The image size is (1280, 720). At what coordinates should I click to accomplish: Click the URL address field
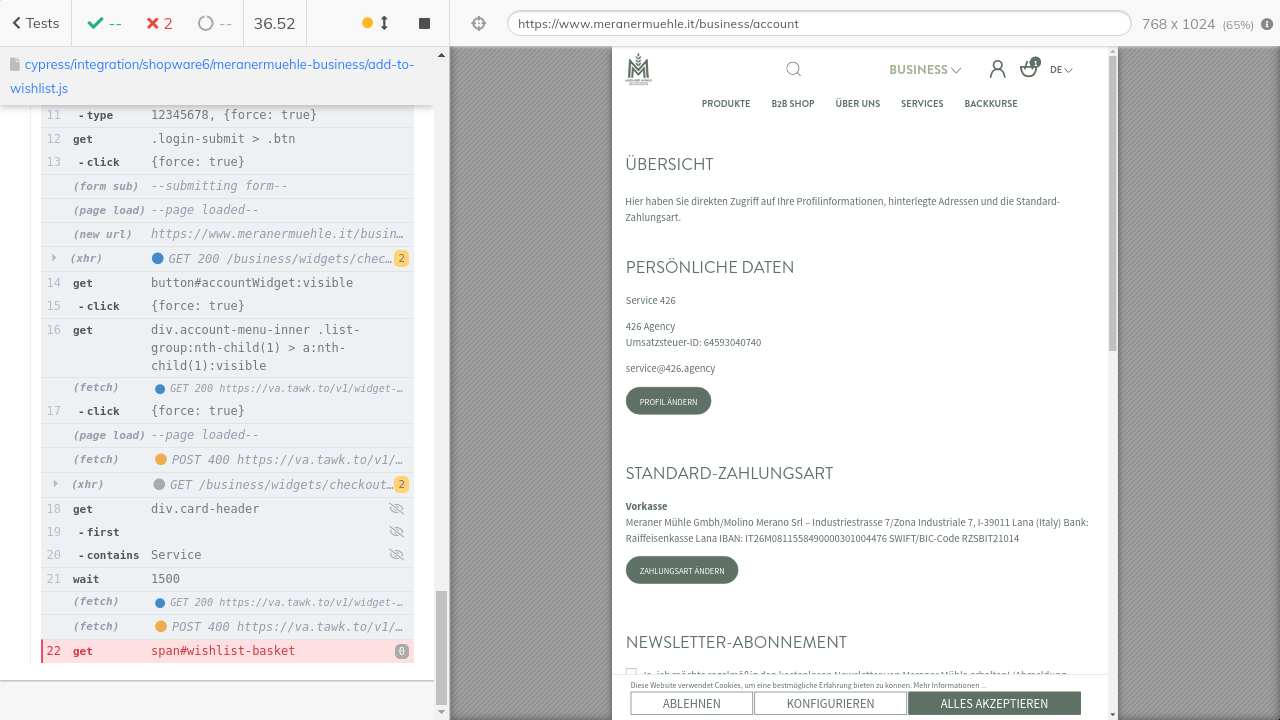tap(818, 23)
